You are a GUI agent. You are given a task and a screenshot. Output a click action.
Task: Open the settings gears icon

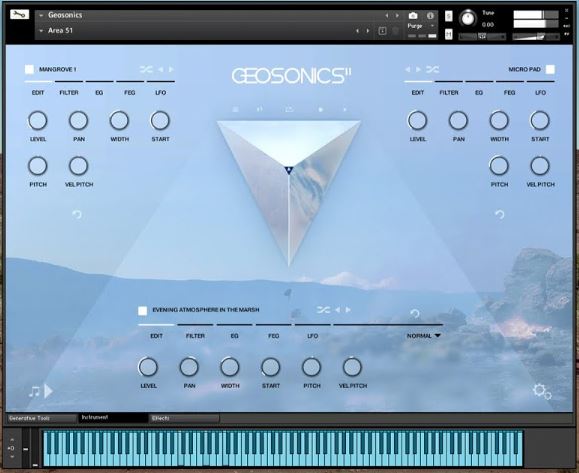point(542,391)
